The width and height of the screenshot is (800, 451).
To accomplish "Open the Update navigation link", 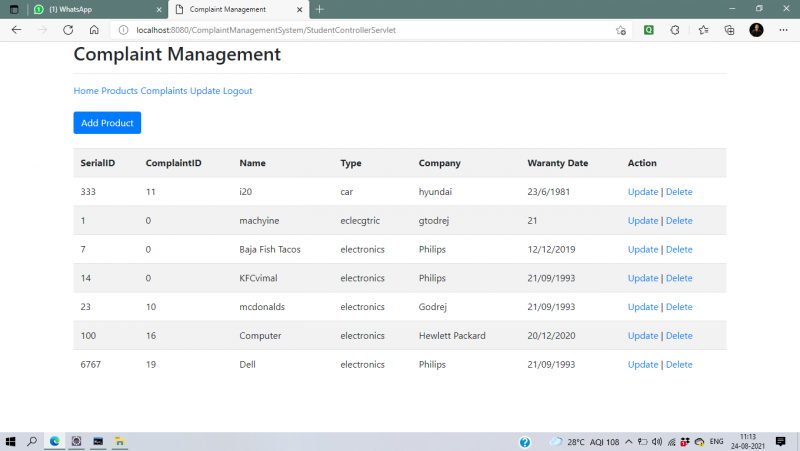I will [205, 91].
